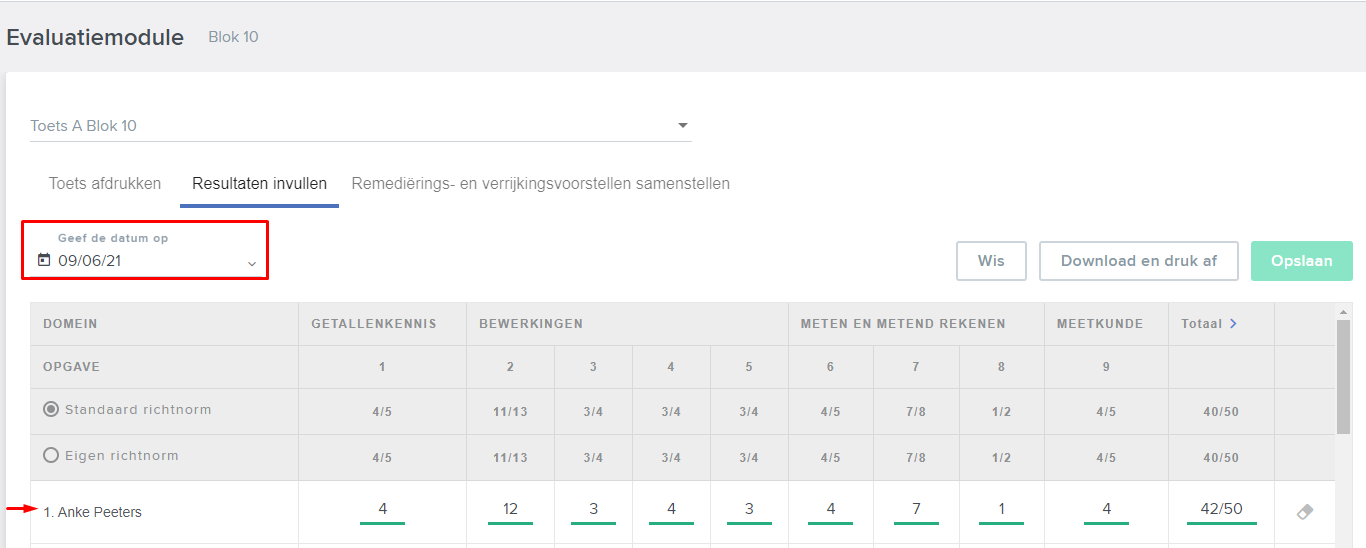
Task: Select the Resultaten invullen tab
Action: click(259, 184)
